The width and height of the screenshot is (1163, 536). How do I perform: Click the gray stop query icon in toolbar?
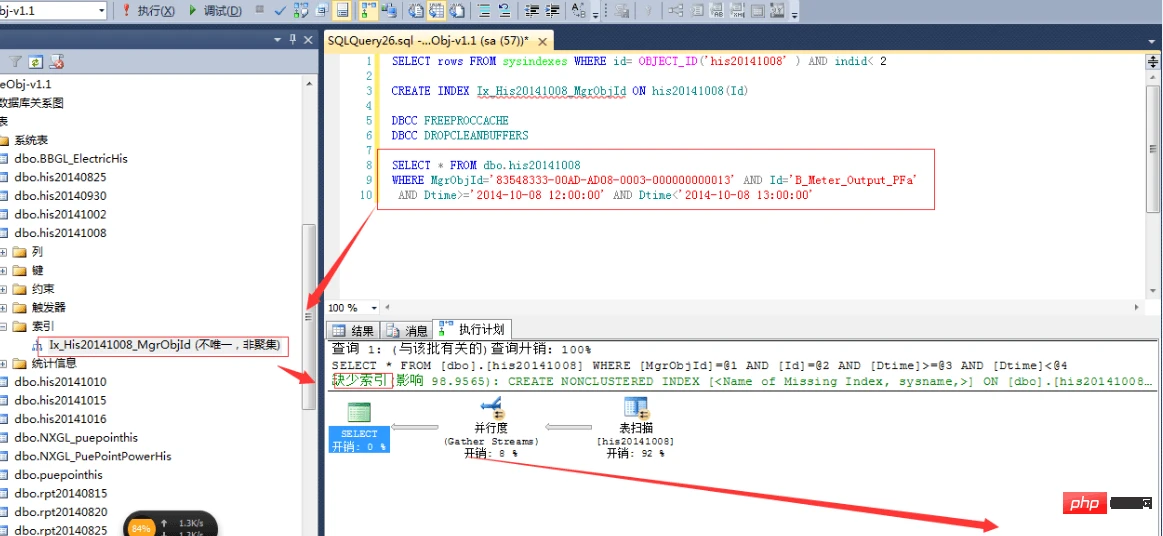coord(259,11)
